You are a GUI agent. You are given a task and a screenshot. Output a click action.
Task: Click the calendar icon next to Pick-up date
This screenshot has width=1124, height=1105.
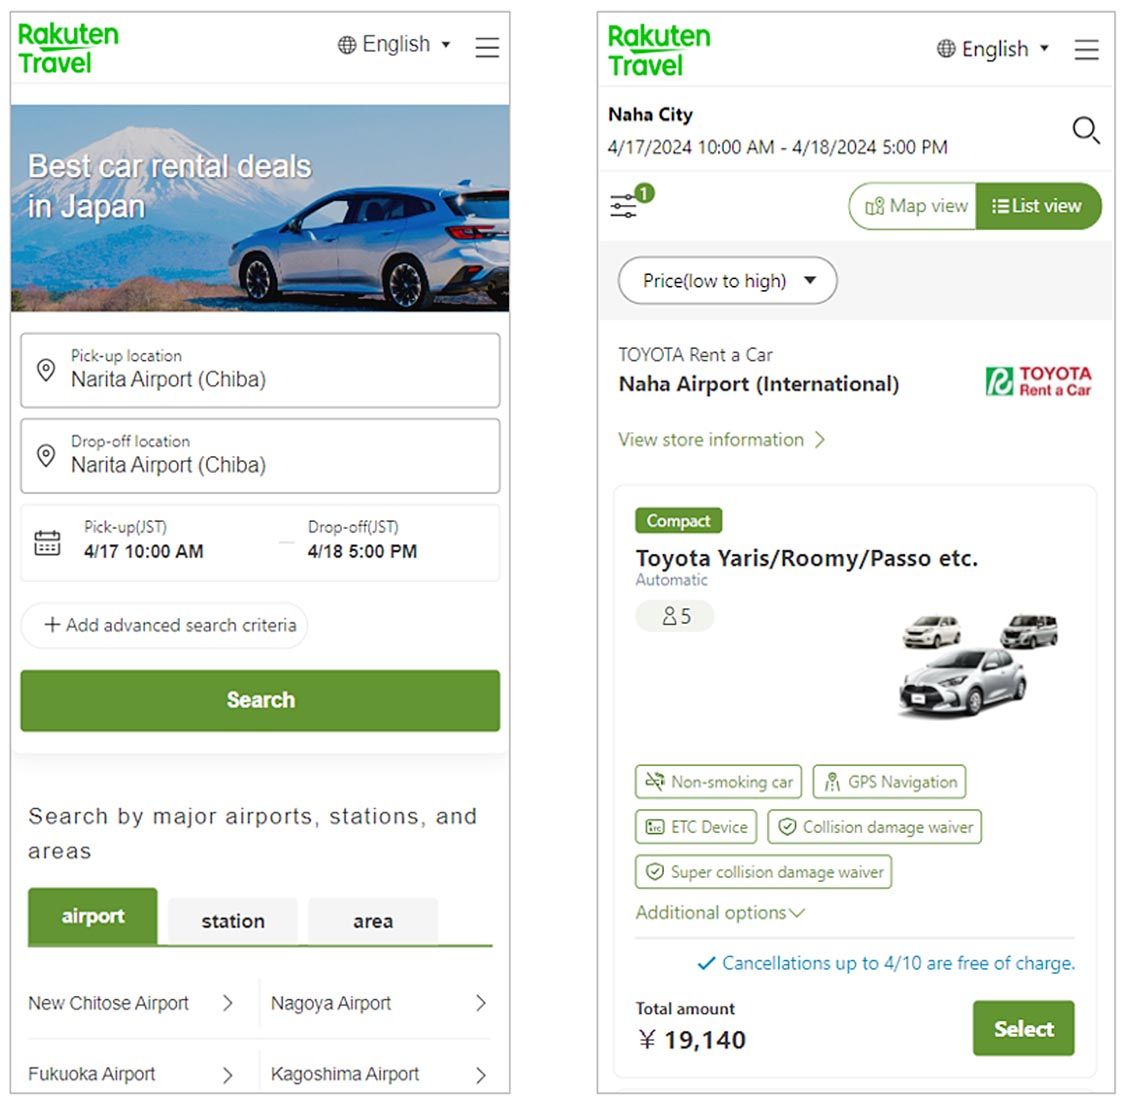click(47, 543)
